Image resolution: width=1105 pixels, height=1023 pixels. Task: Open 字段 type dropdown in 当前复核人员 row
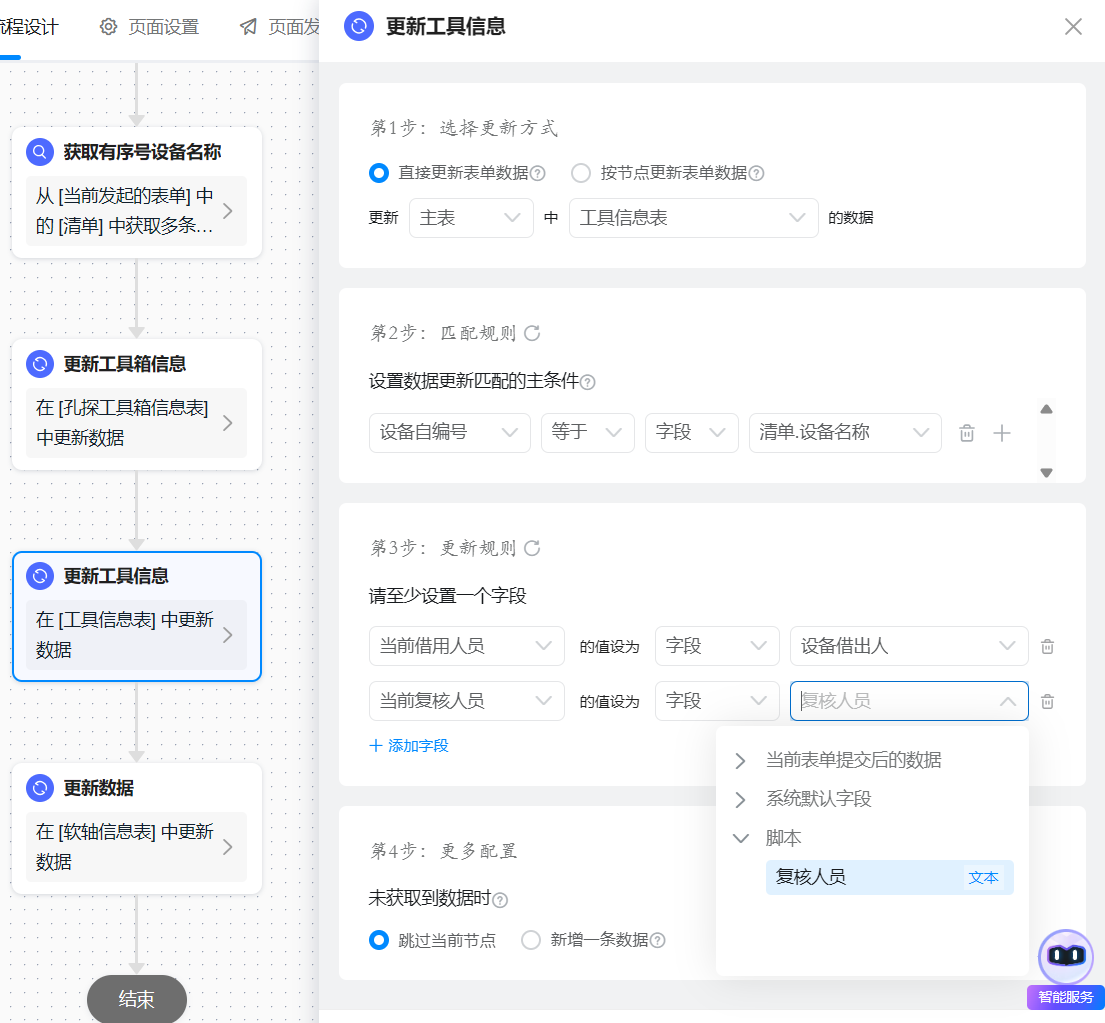tap(717, 701)
